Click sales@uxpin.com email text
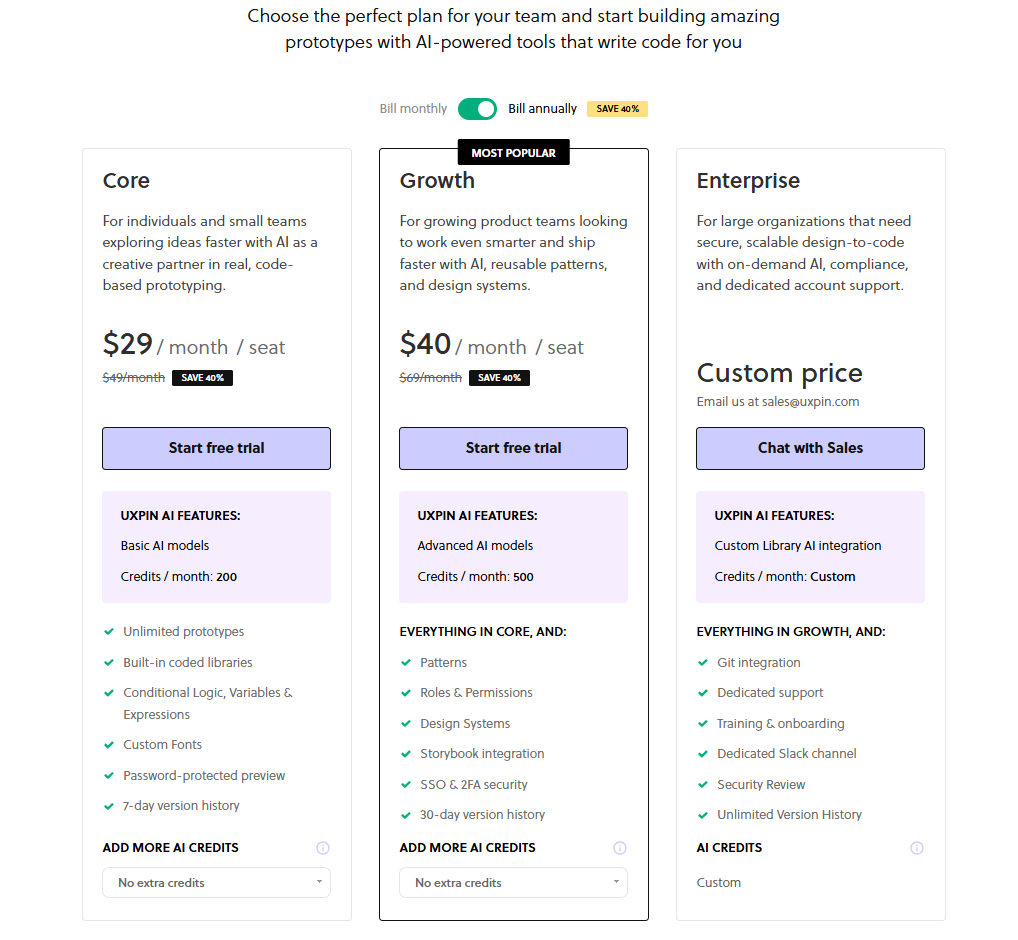 (x=810, y=402)
